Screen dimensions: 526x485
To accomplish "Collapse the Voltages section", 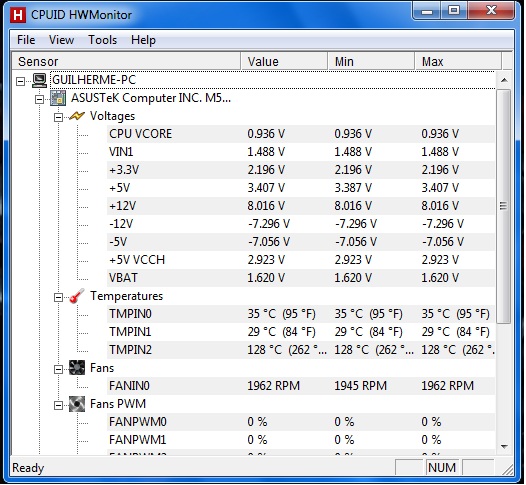I will pyautogui.click(x=59, y=117).
